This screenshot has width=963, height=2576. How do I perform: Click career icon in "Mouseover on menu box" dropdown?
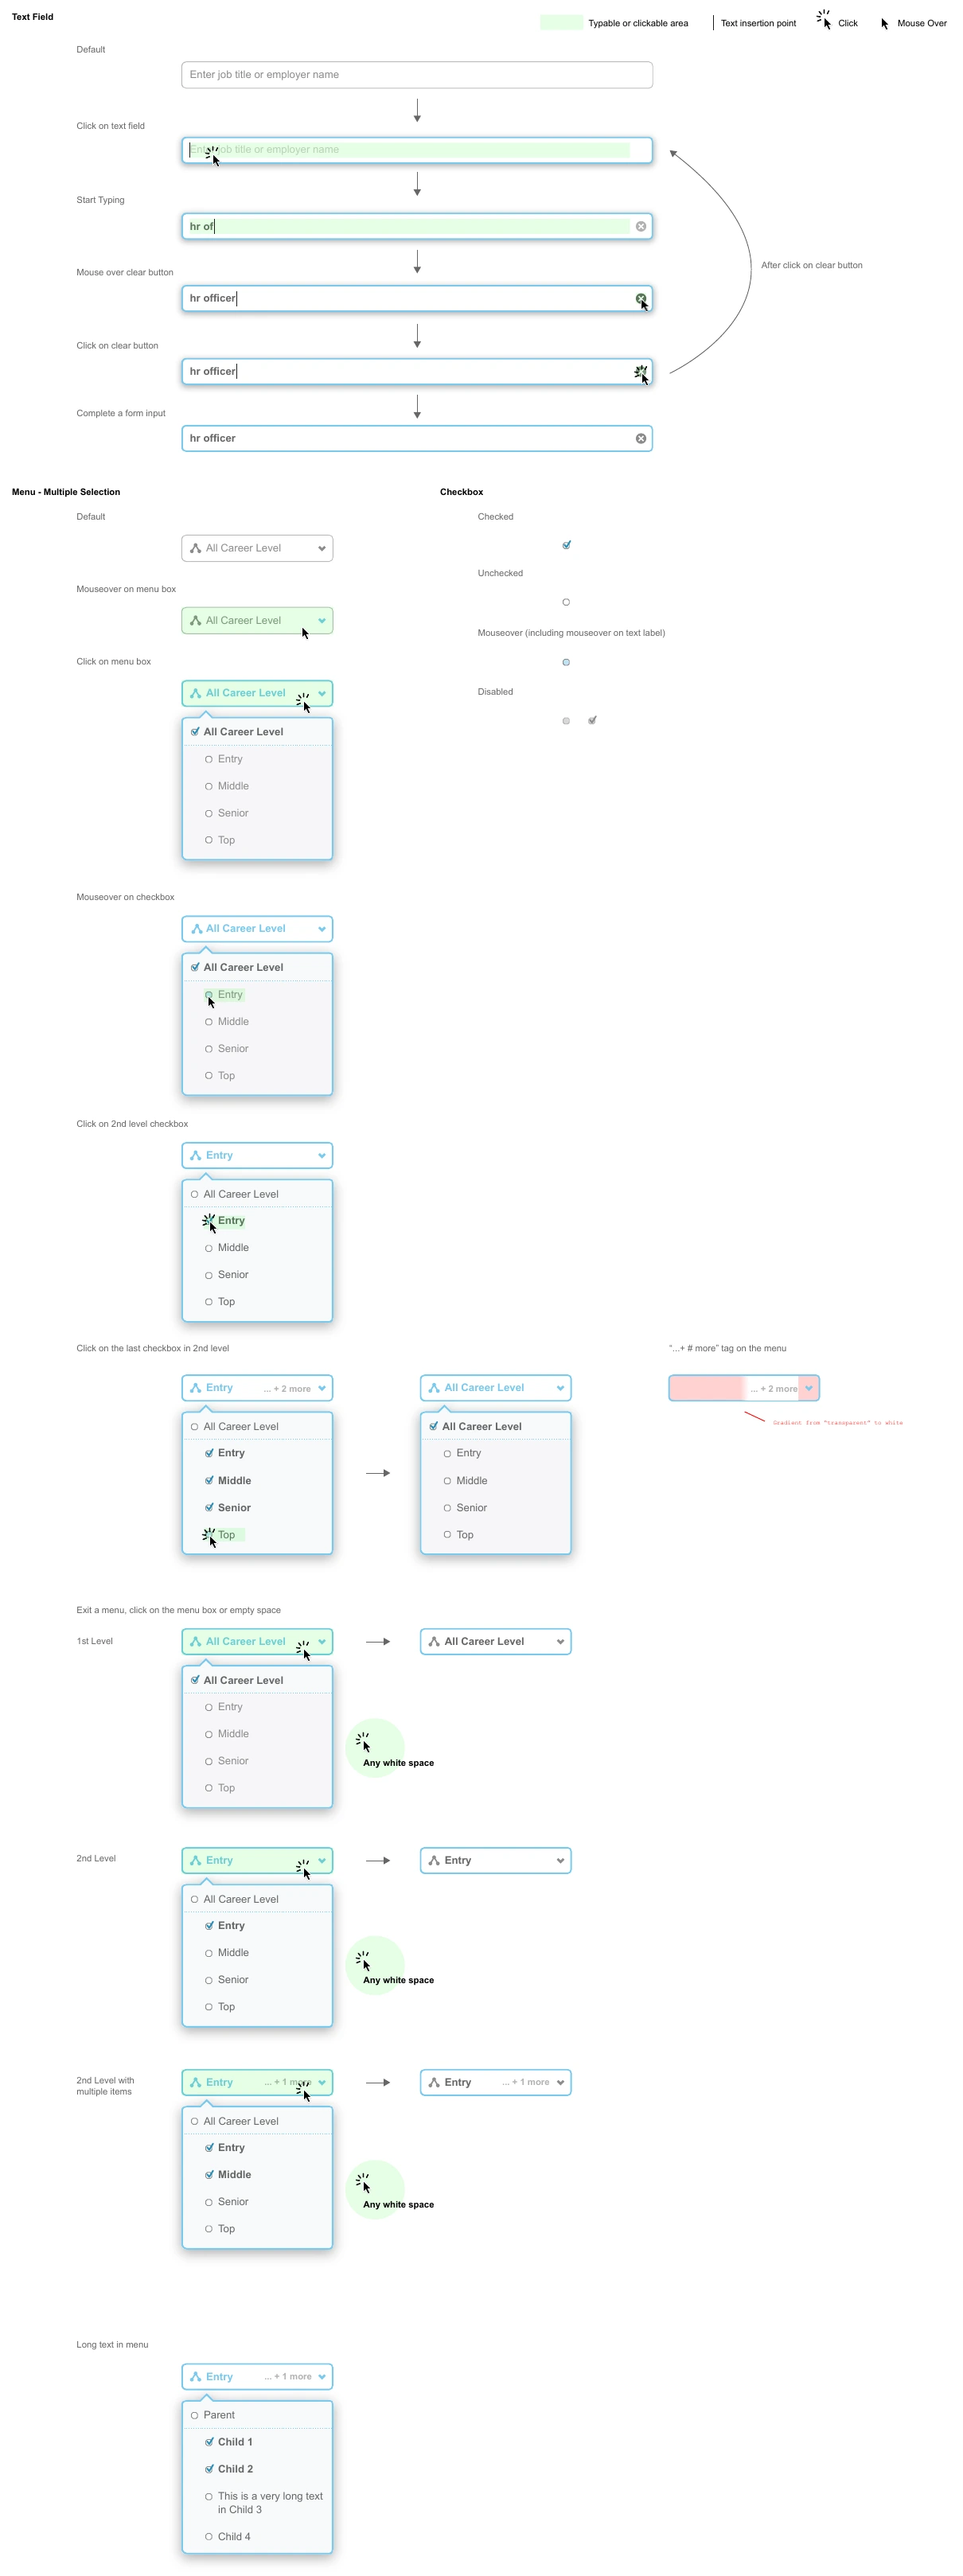pos(196,620)
